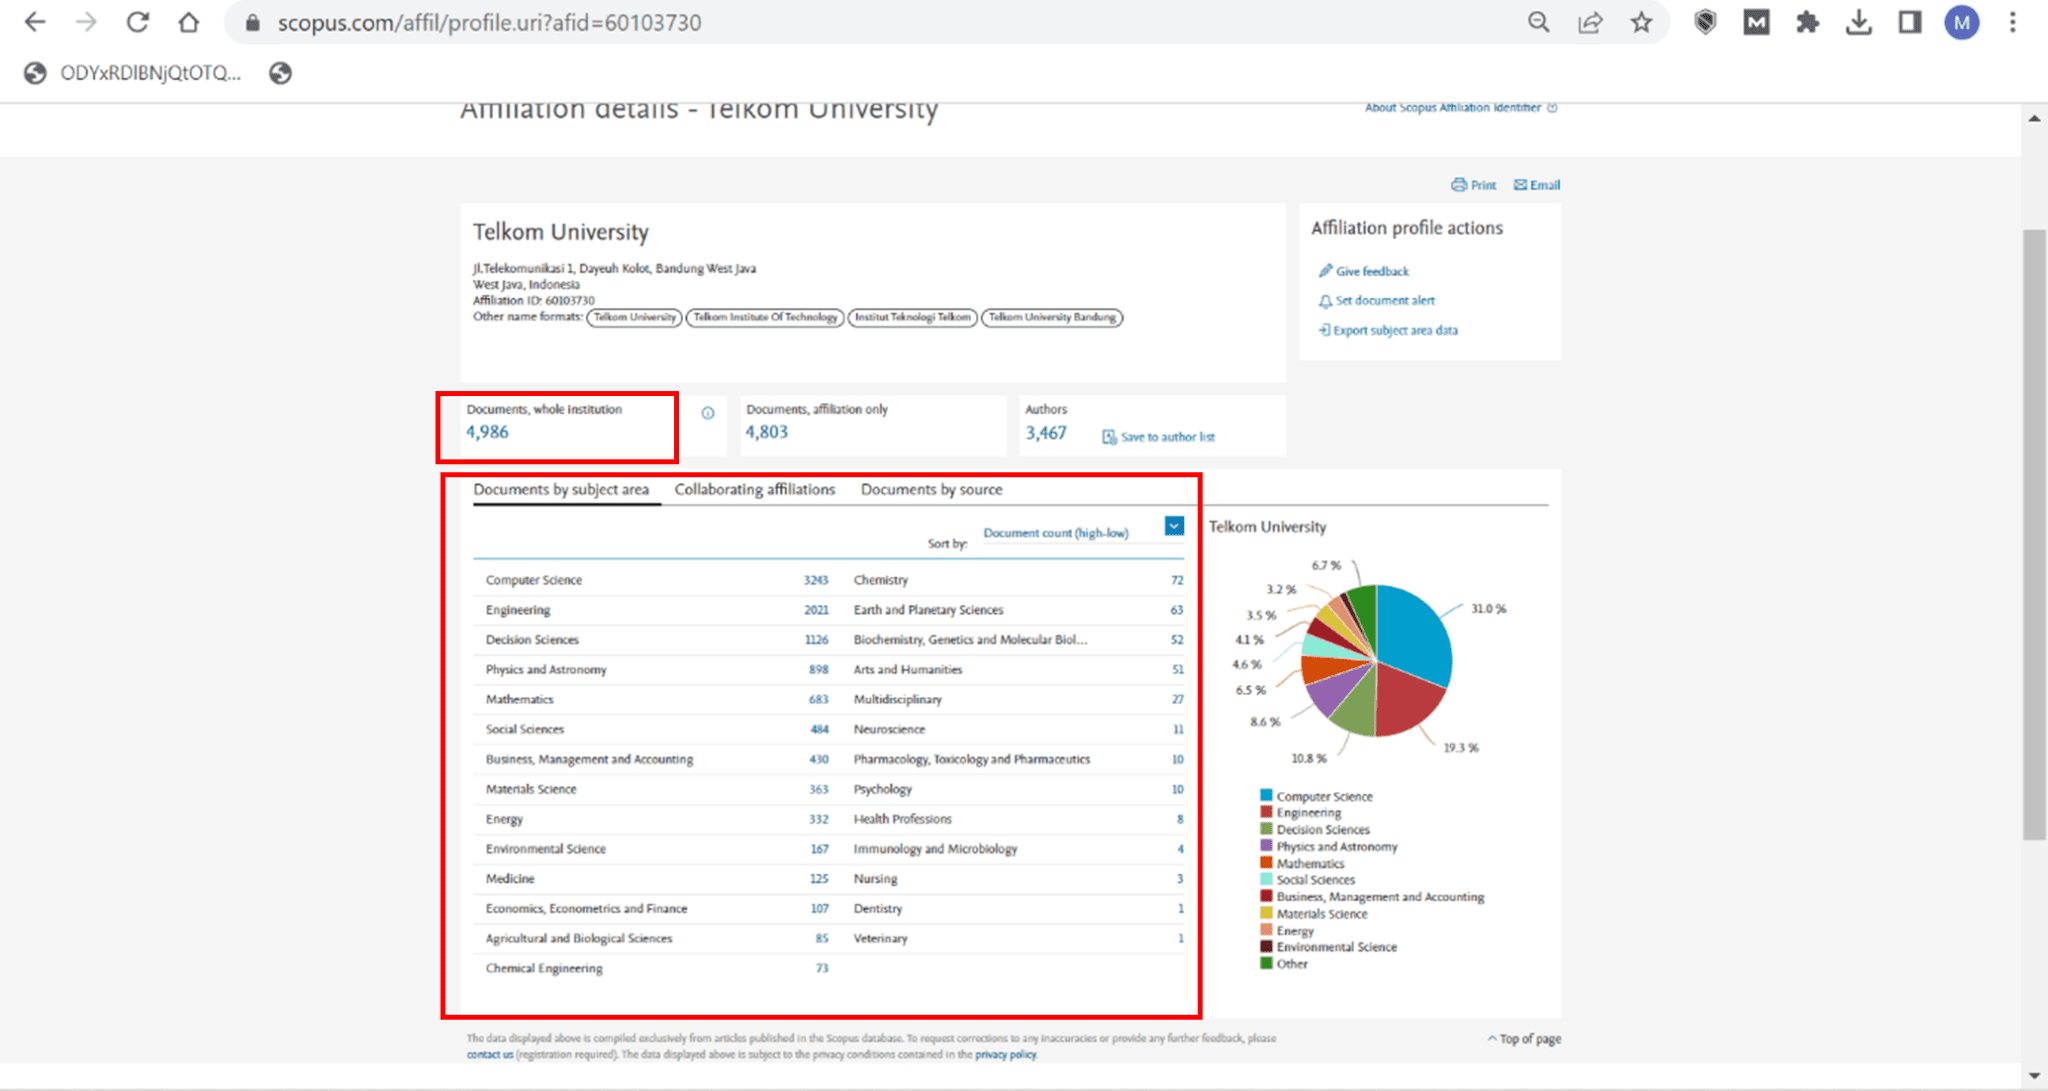
Task: Switch to Collaborating affiliations tab
Action: click(x=754, y=489)
